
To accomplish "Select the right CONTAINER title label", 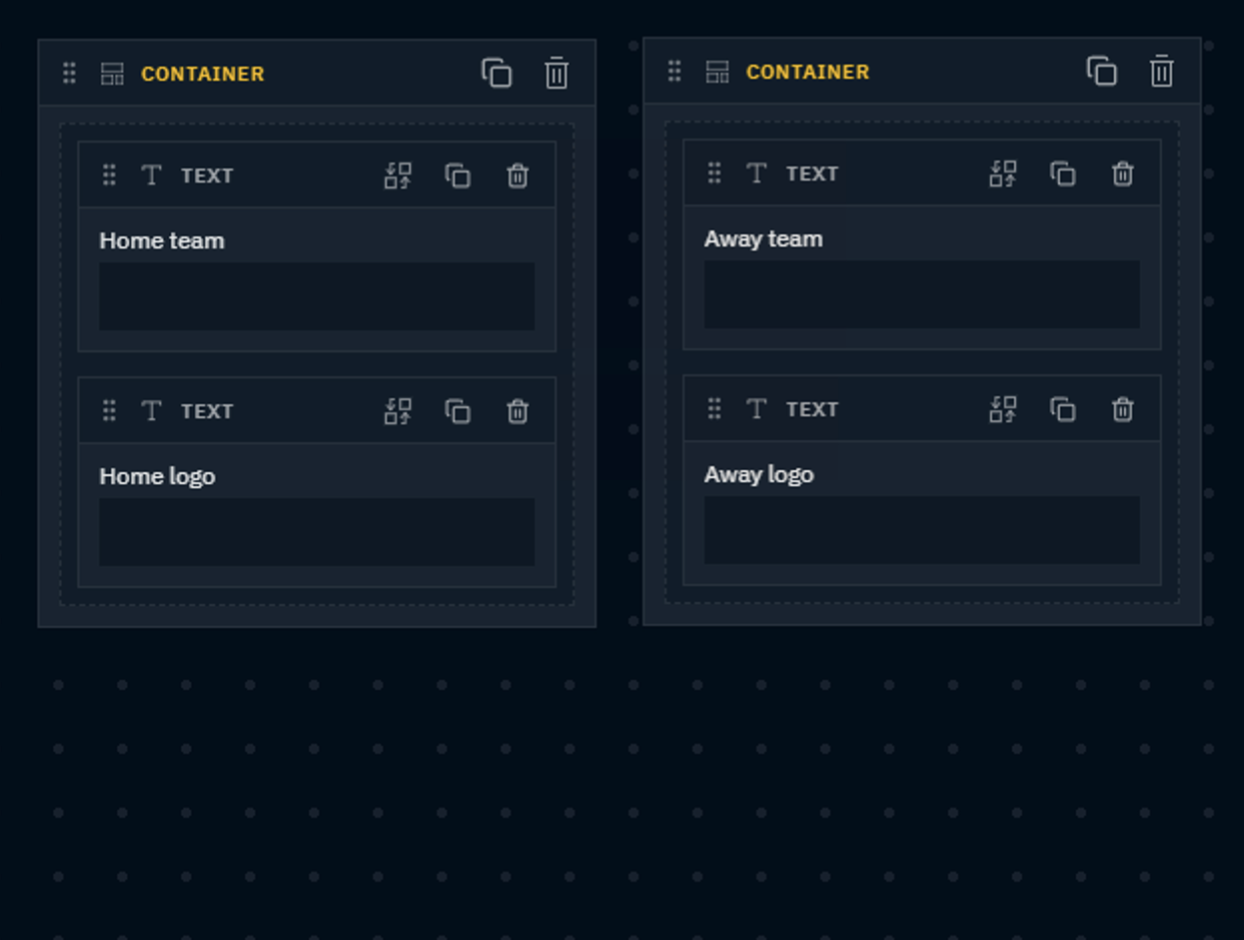I will [808, 72].
